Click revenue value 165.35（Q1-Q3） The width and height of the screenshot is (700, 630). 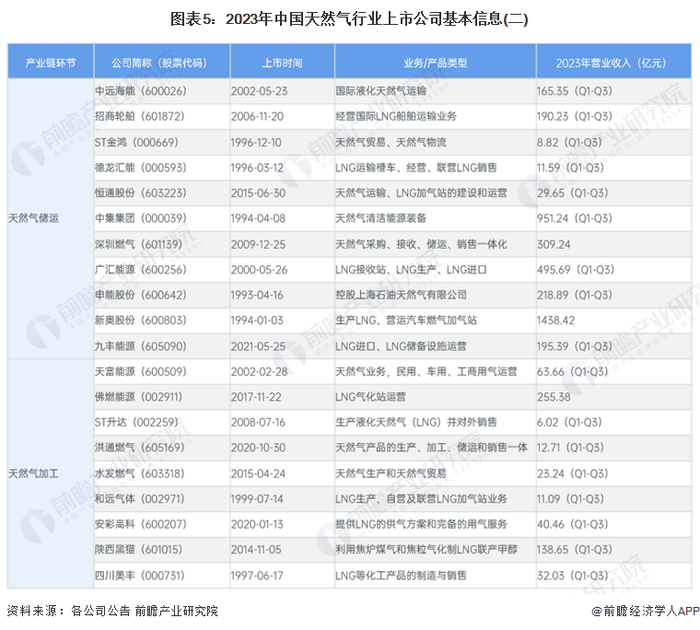click(575, 91)
